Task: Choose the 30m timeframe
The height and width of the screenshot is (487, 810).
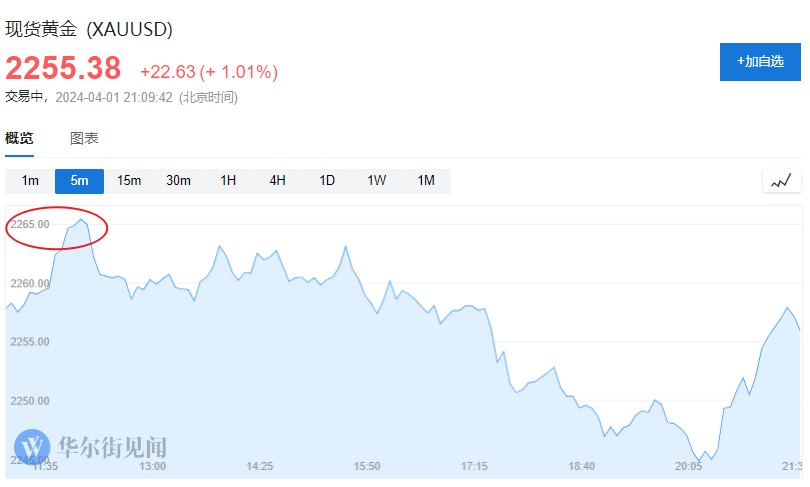Action: [x=178, y=181]
